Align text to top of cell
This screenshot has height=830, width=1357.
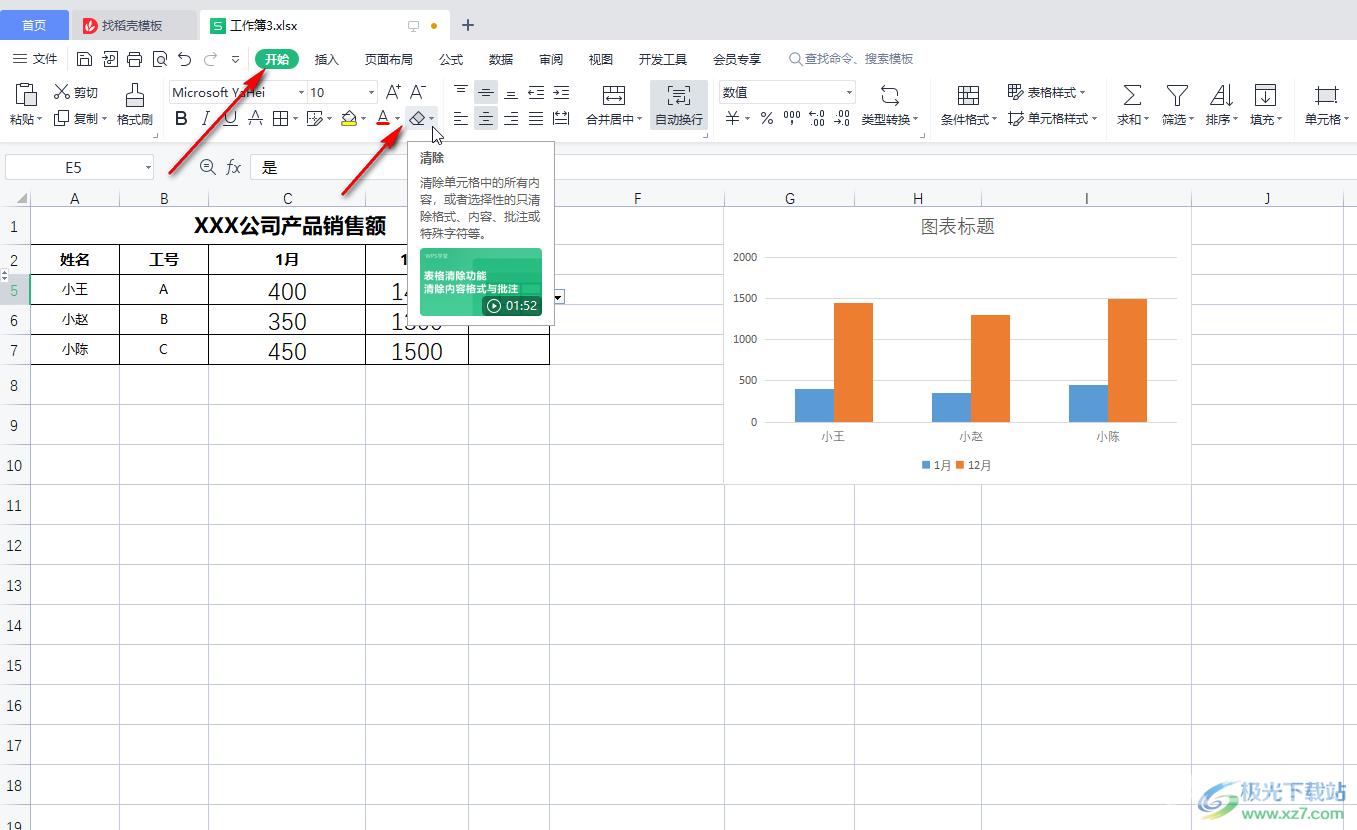coord(460,92)
